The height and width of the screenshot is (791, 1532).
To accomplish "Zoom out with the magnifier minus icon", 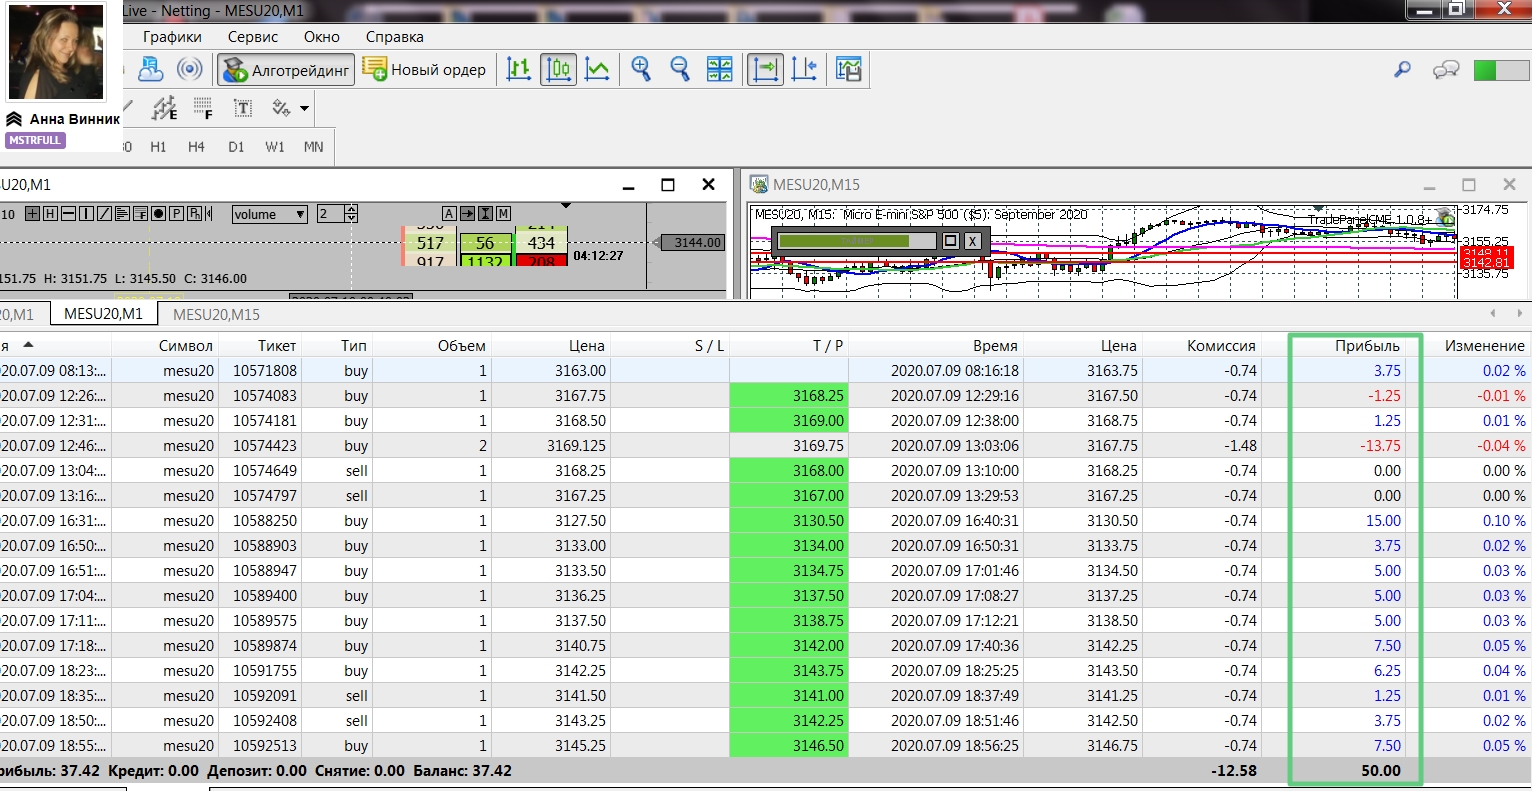I will (x=680, y=69).
